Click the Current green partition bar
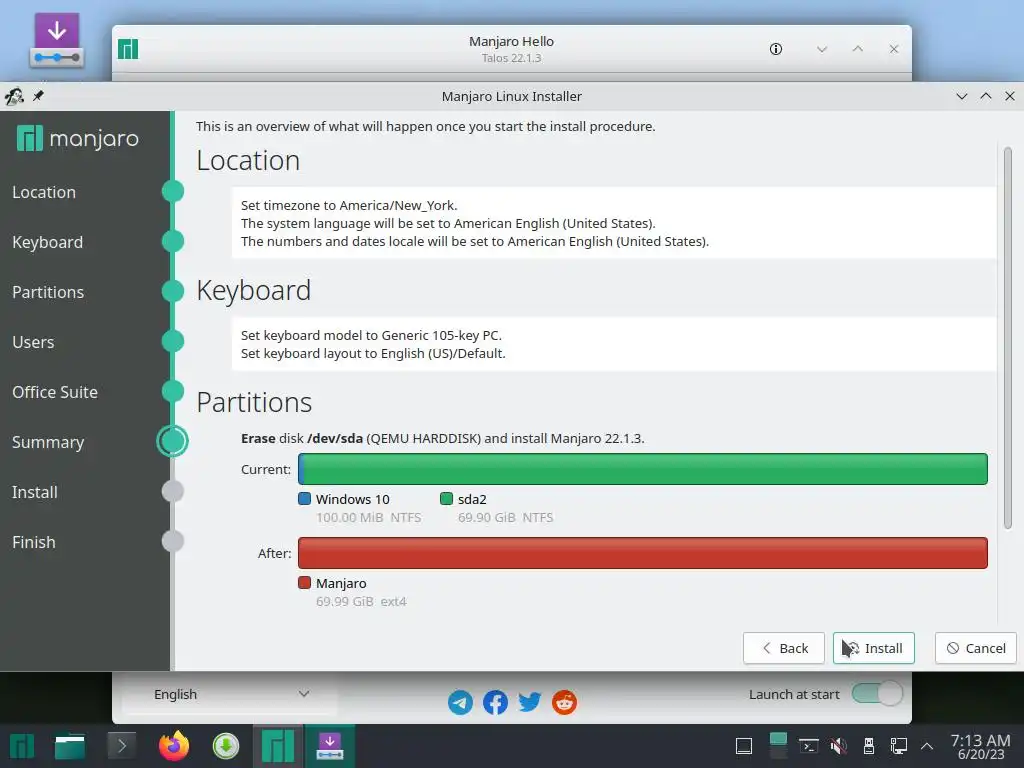Image resolution: width=1024 pixels, height=768 pixels. [643, 469]
